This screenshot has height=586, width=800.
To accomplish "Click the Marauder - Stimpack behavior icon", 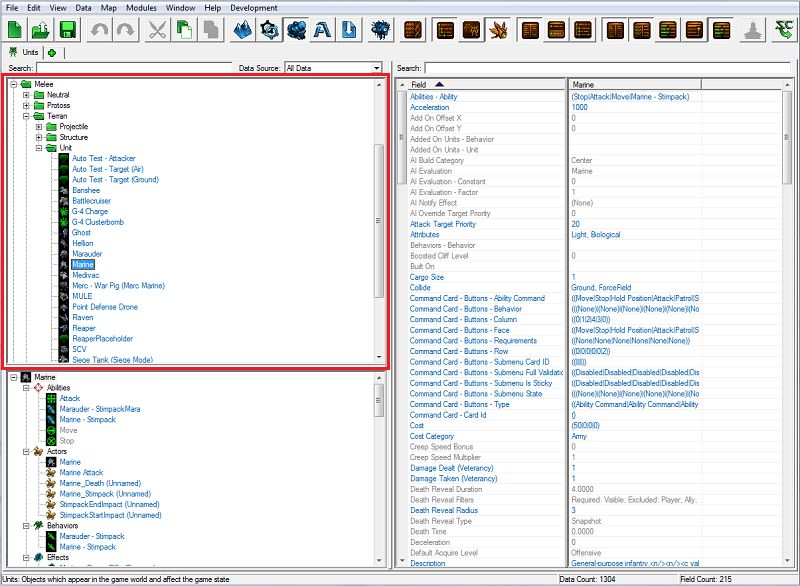I will click(51, 537).
